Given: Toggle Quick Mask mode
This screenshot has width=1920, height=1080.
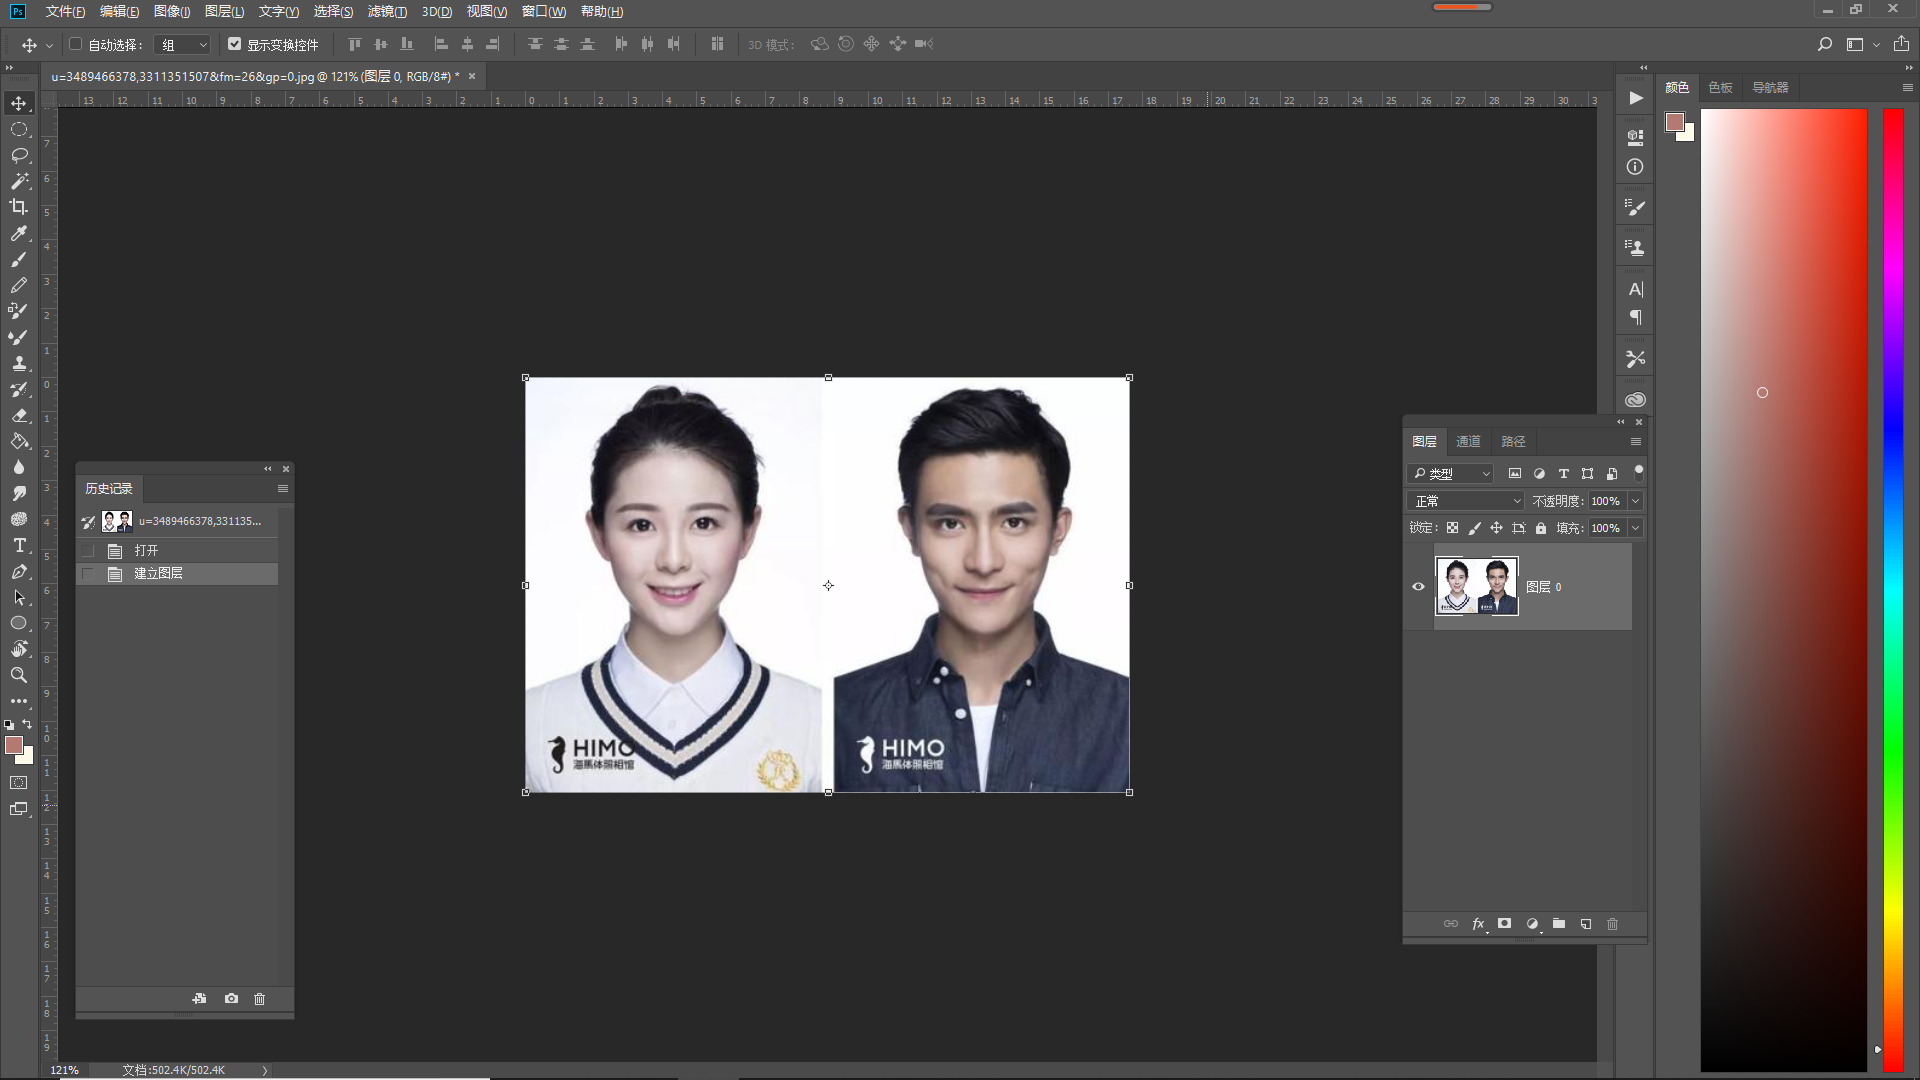Looking at the screenshot, I should pos(19,783).
